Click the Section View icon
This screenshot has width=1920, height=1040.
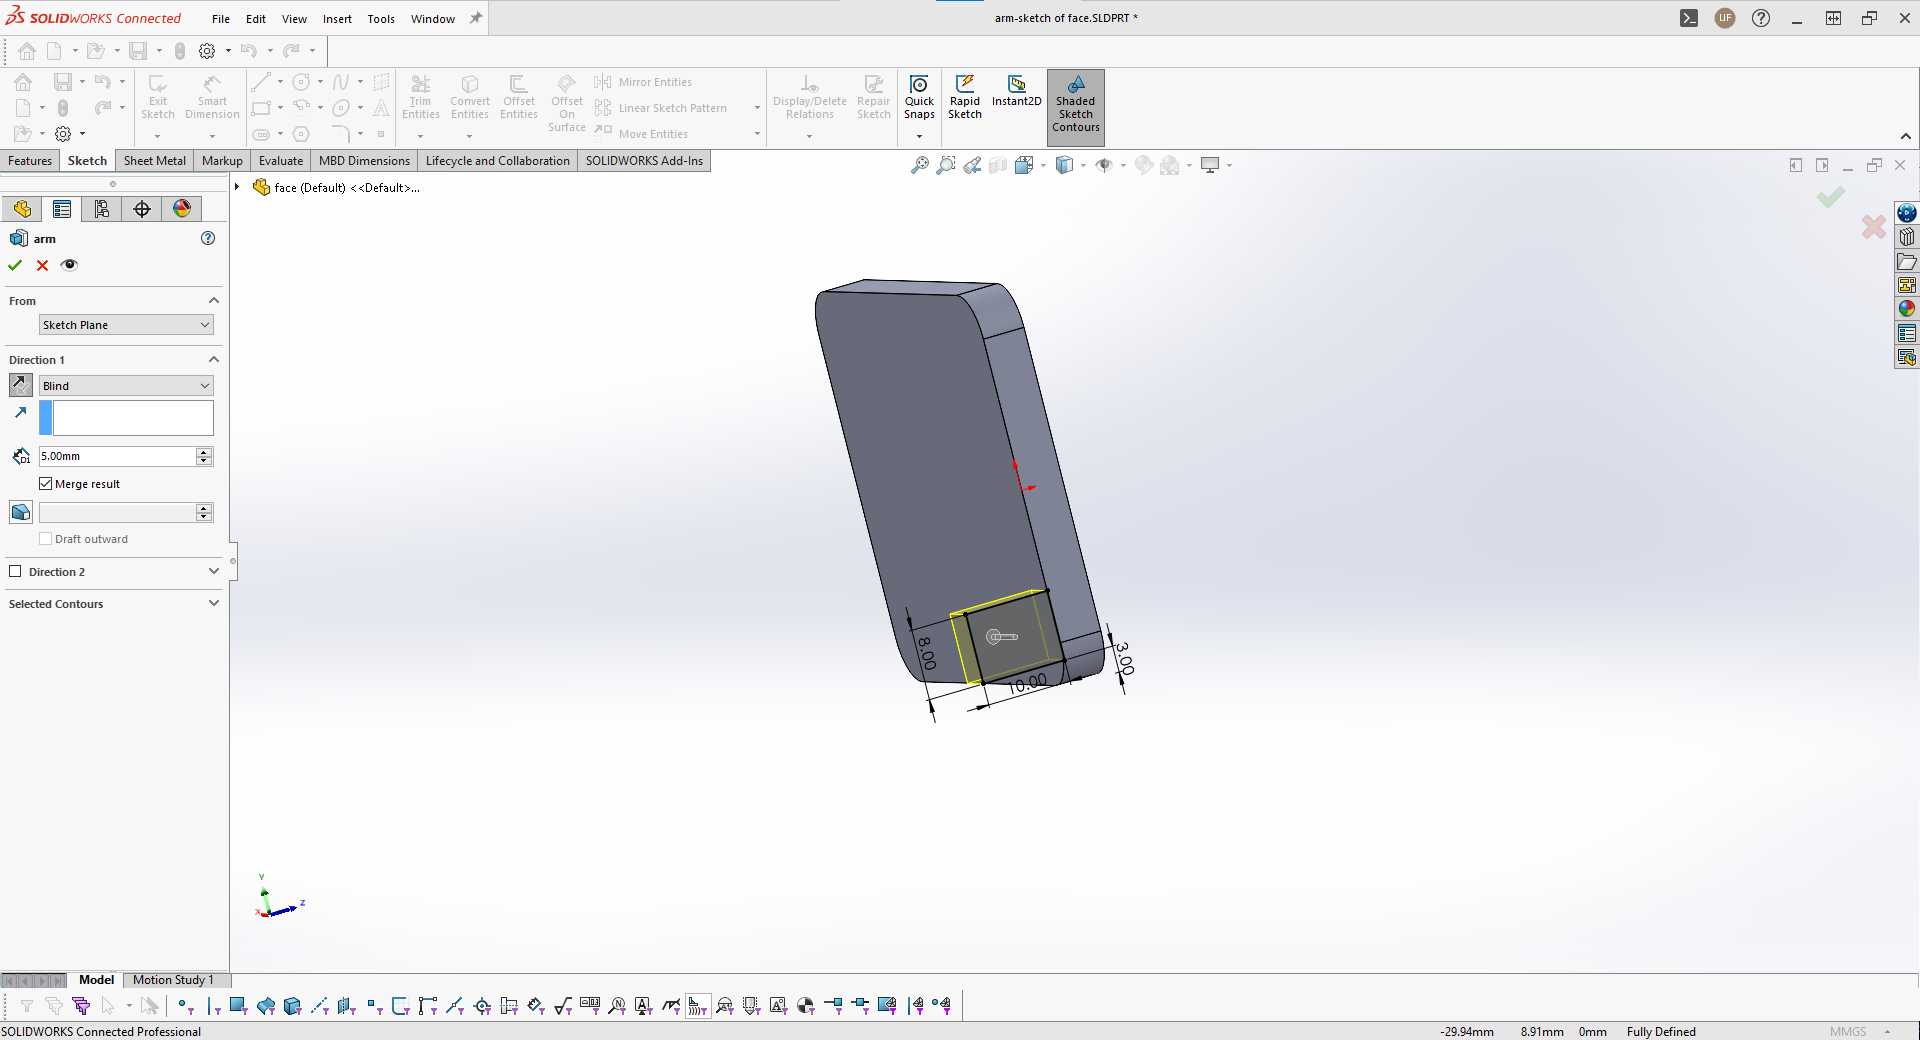coord(998,165)
